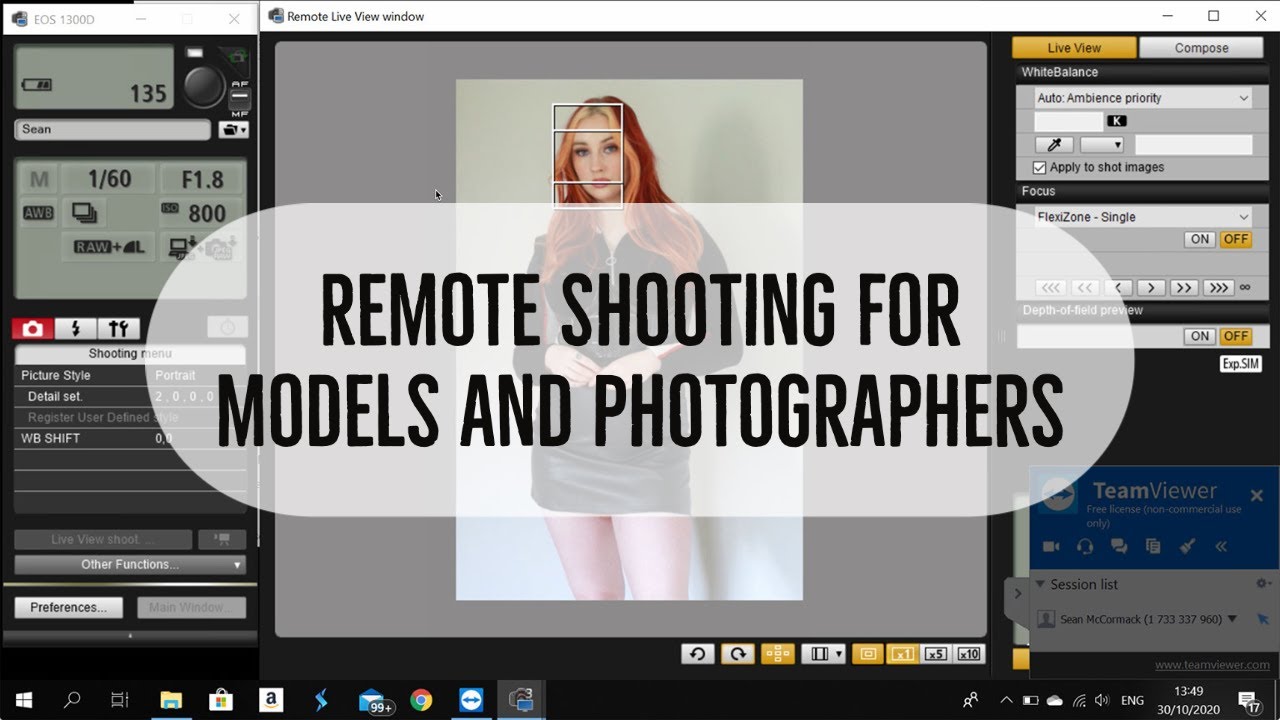Open File Explorer from the taskbar

pyautogui.click(x=171, y=700)
